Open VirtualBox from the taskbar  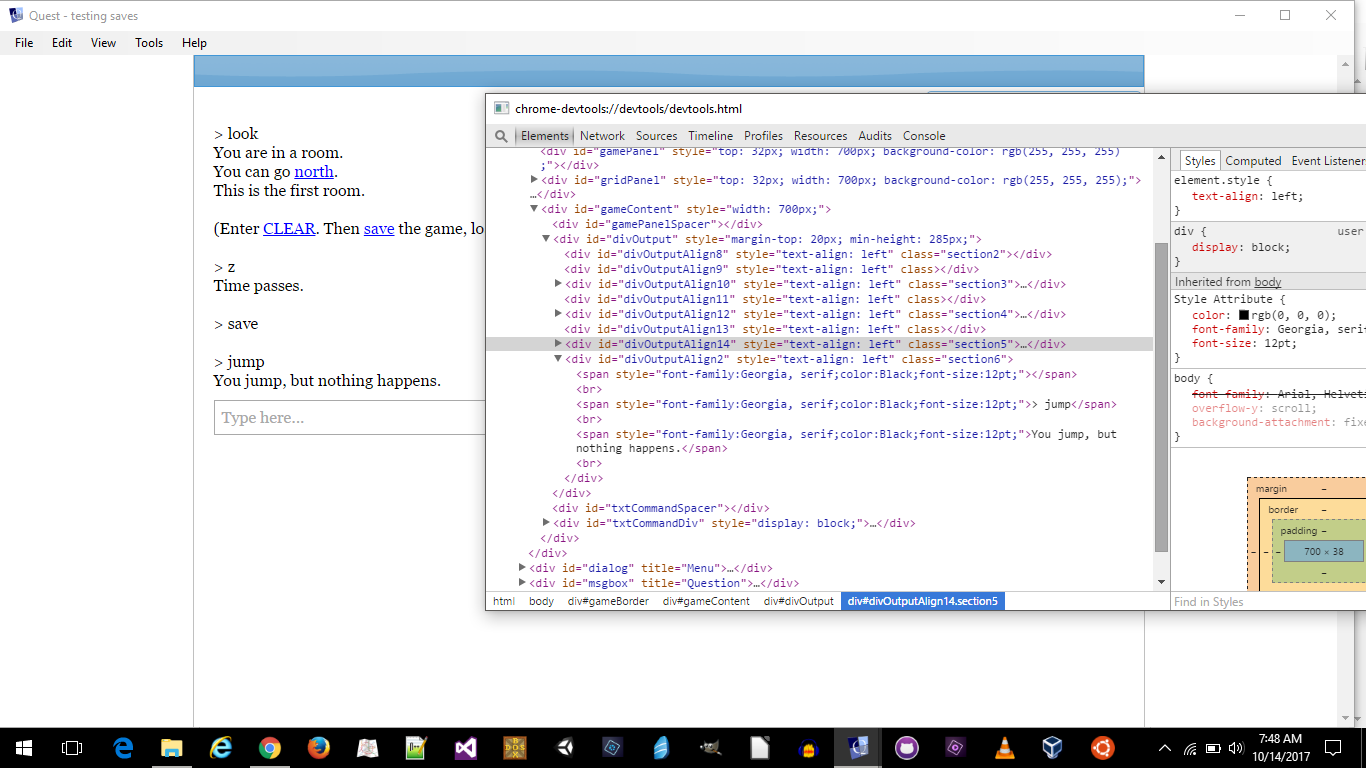click(1052, 748)
